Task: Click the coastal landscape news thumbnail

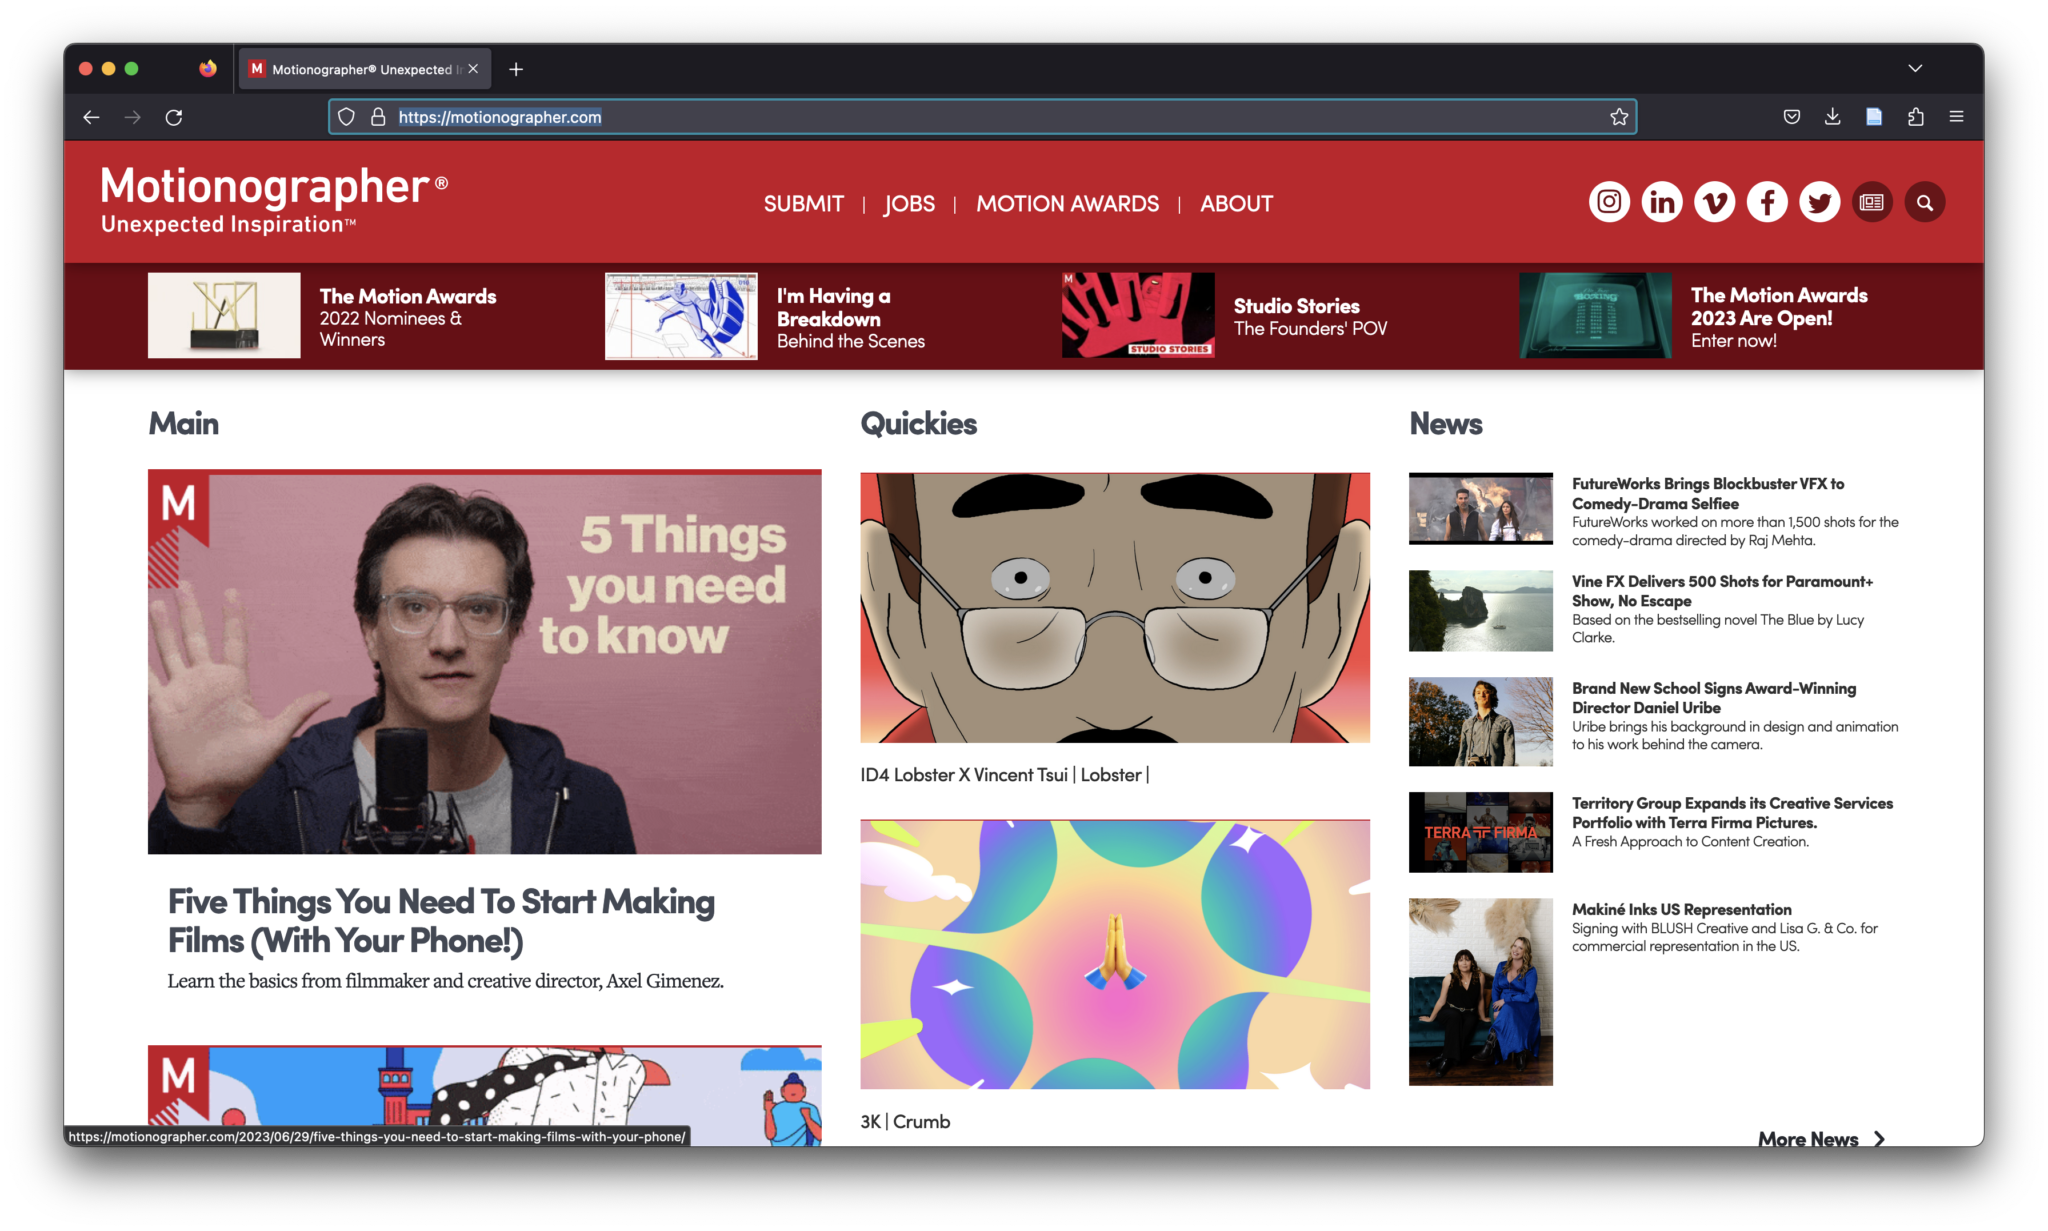Action: tap(1480, 611)
